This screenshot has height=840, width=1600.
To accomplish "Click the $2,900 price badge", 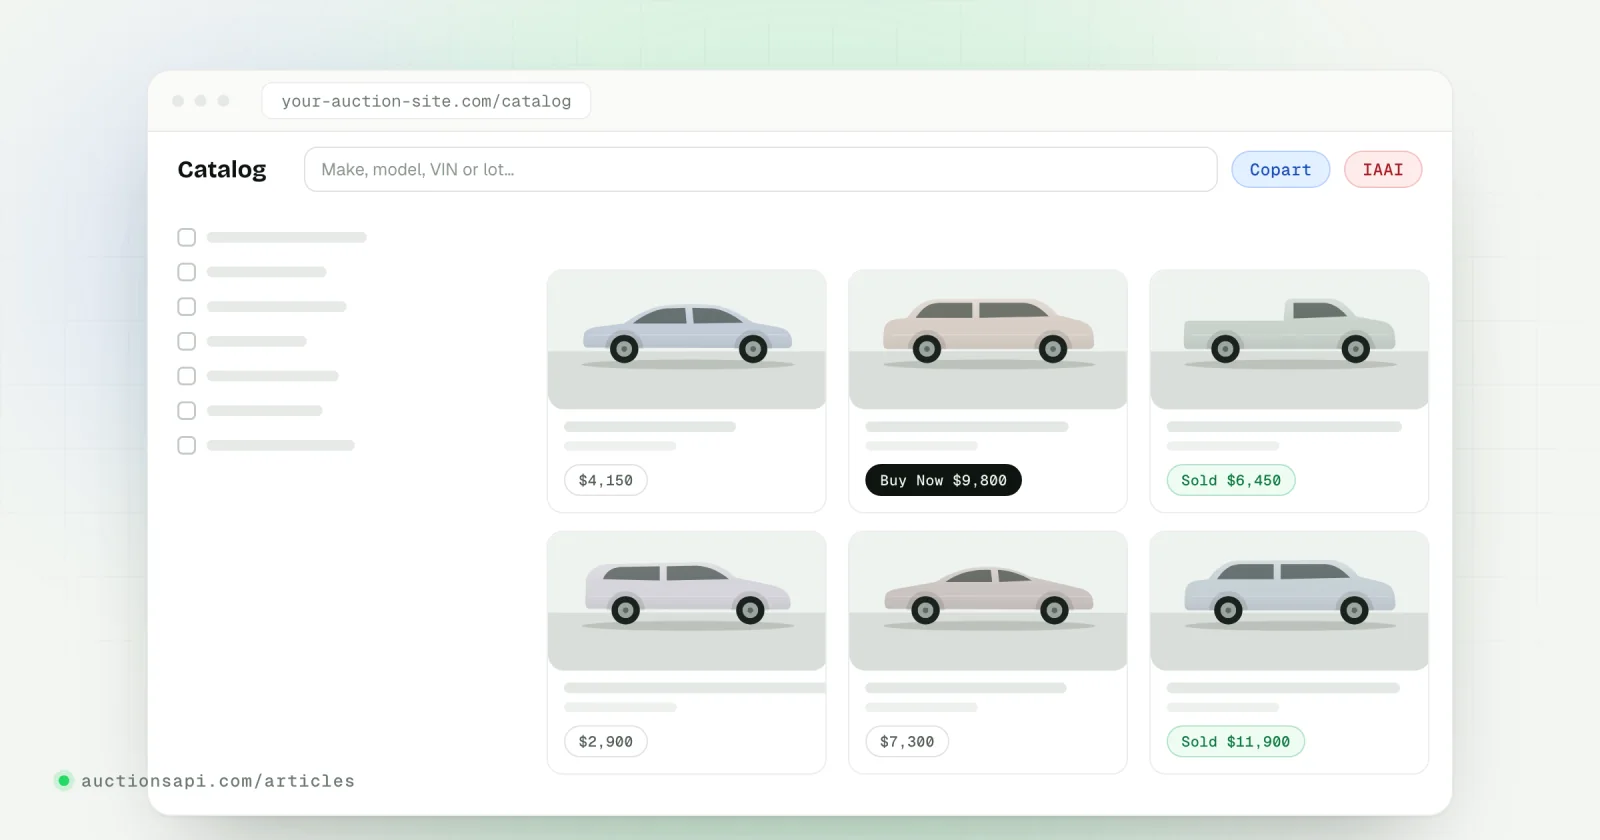I will coord(606,742).
